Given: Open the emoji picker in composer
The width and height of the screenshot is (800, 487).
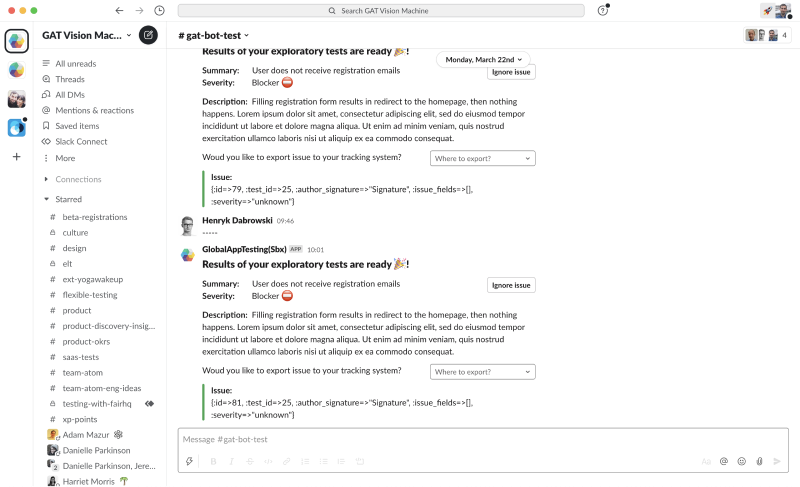Looking at the screenshot, I should (741, 461).
